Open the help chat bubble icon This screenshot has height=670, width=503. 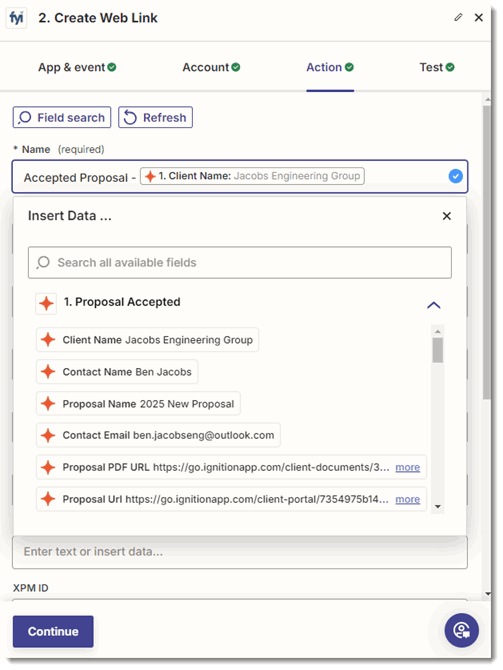462,630
